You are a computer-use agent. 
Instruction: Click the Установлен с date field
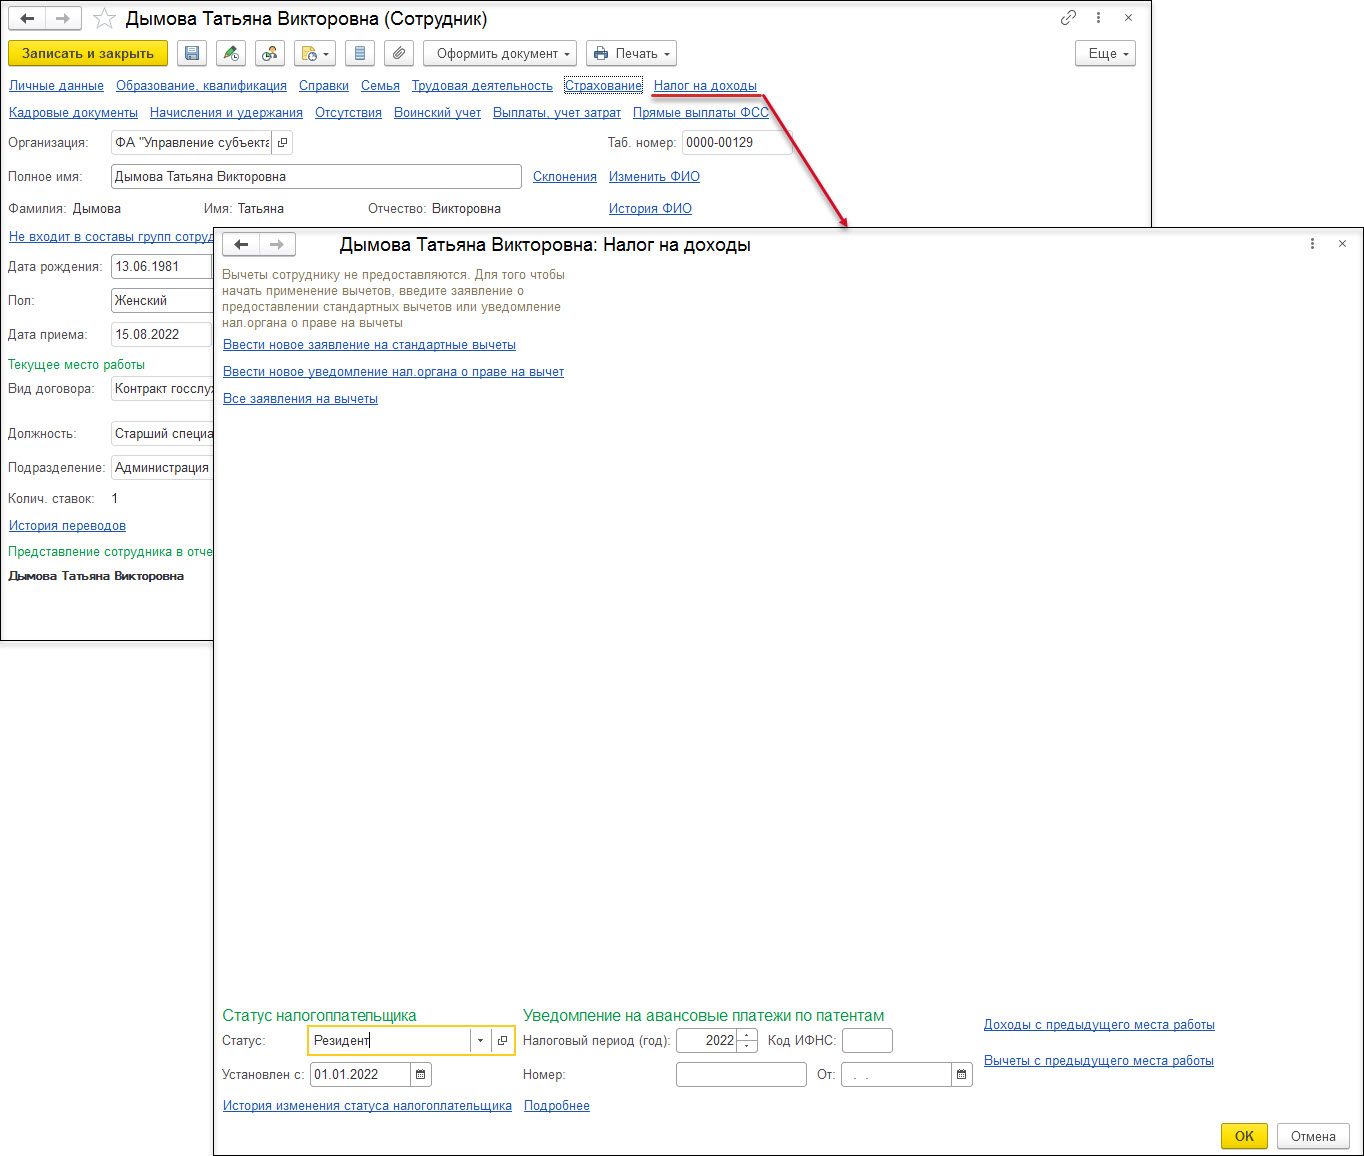pyautogui.click(x=360, y=1075)
